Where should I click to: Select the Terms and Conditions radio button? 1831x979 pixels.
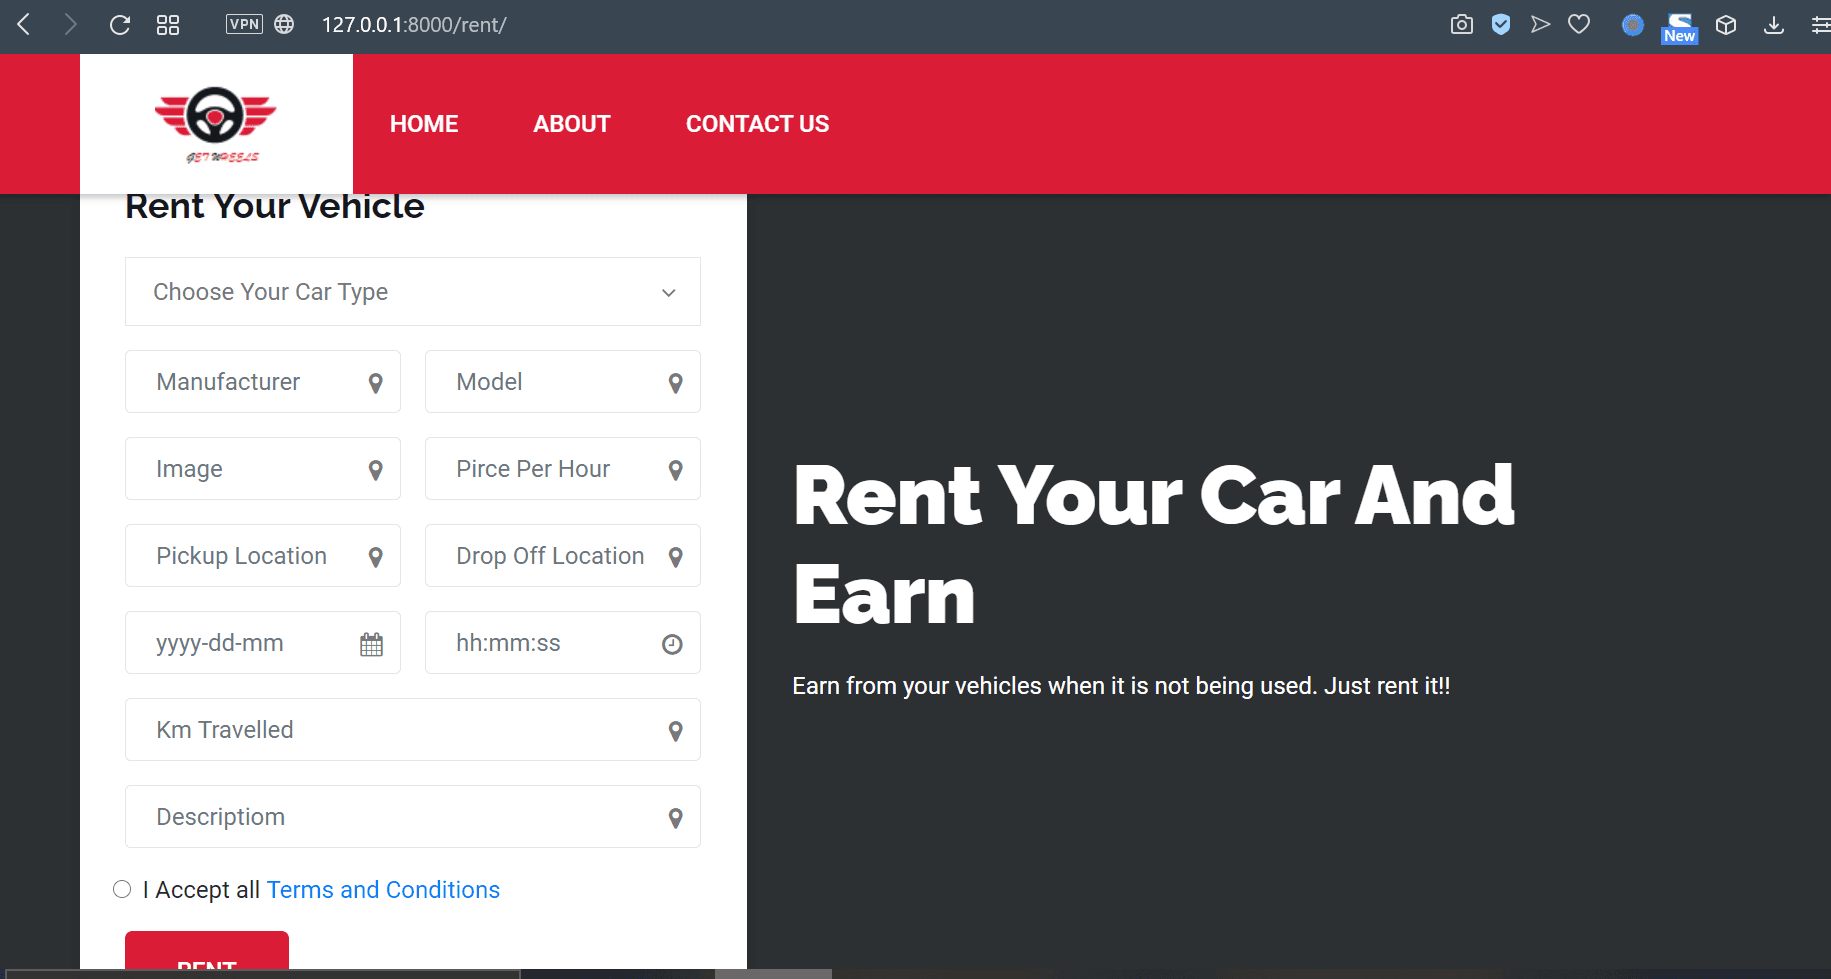point(122,889)
